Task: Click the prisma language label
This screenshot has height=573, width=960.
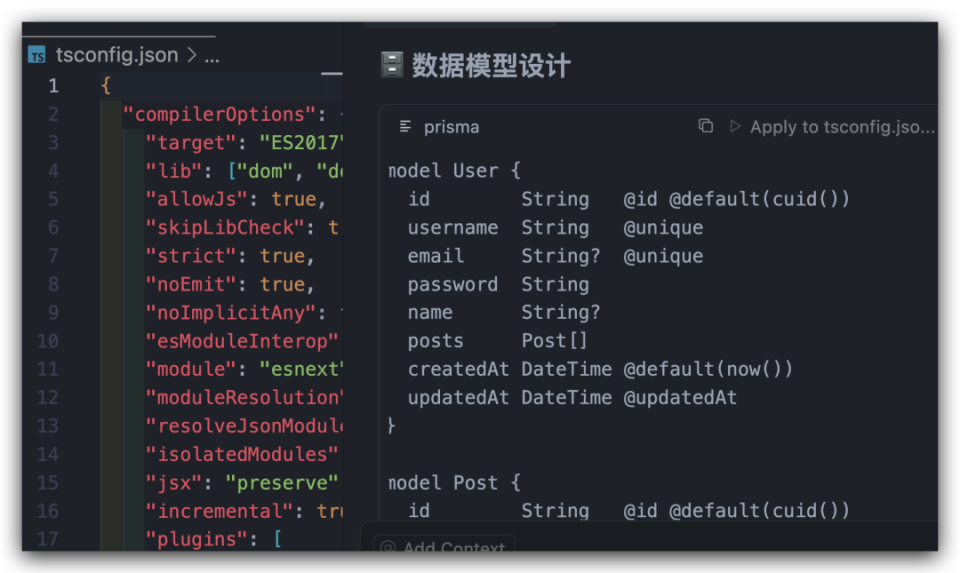Action: tap(451, 127)
